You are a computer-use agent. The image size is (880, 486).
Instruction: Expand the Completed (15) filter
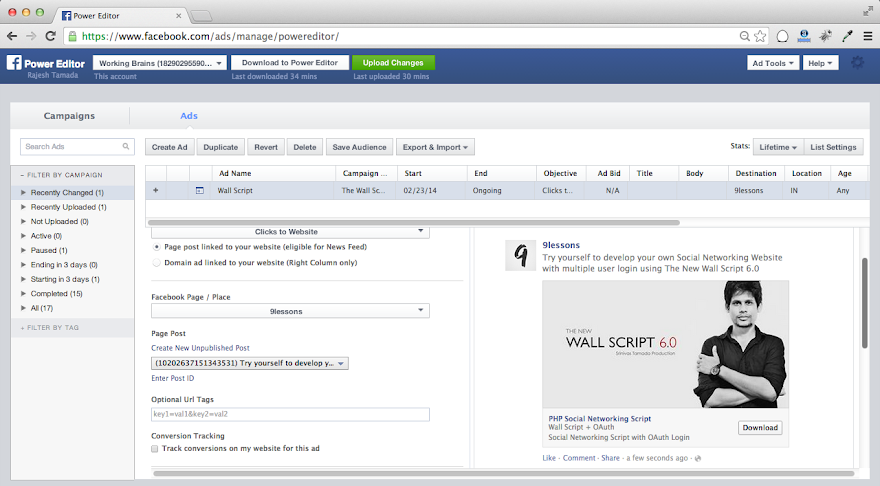(23, 294)
